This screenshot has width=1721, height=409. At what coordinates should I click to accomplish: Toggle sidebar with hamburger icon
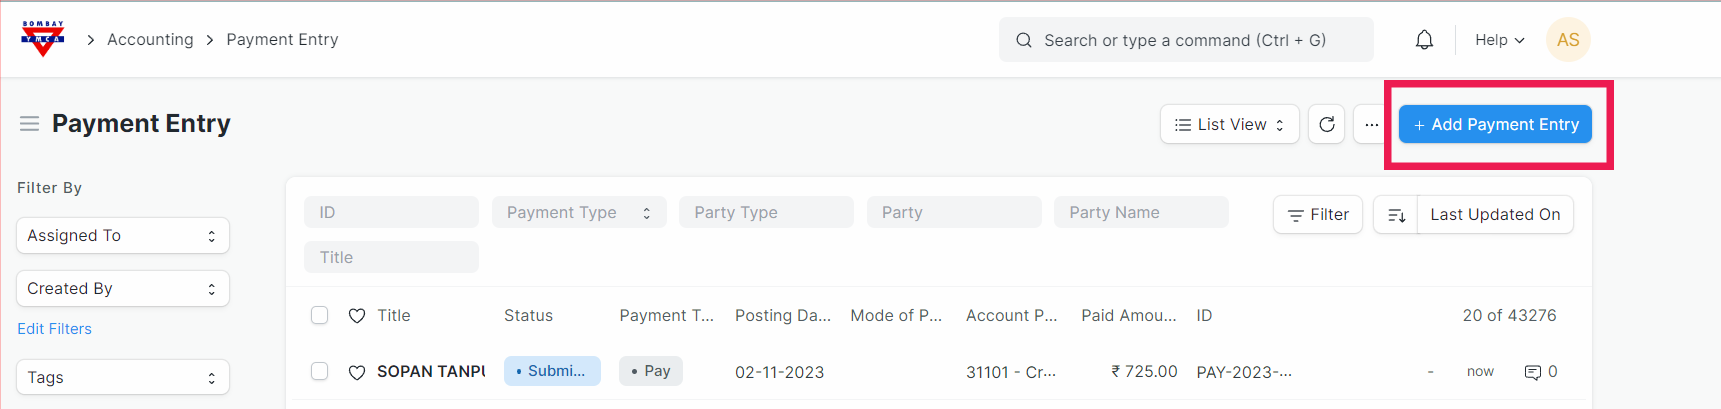[29, 124]
